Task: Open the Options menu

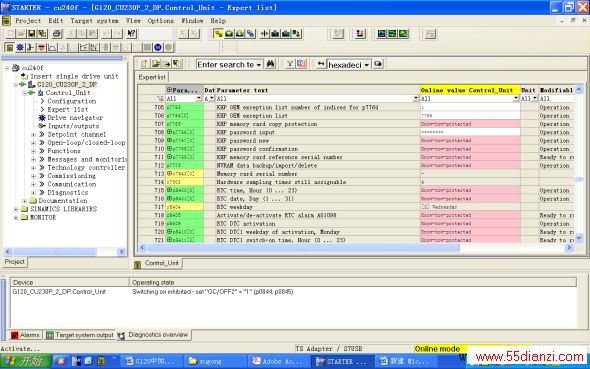Action: (161, 21)
